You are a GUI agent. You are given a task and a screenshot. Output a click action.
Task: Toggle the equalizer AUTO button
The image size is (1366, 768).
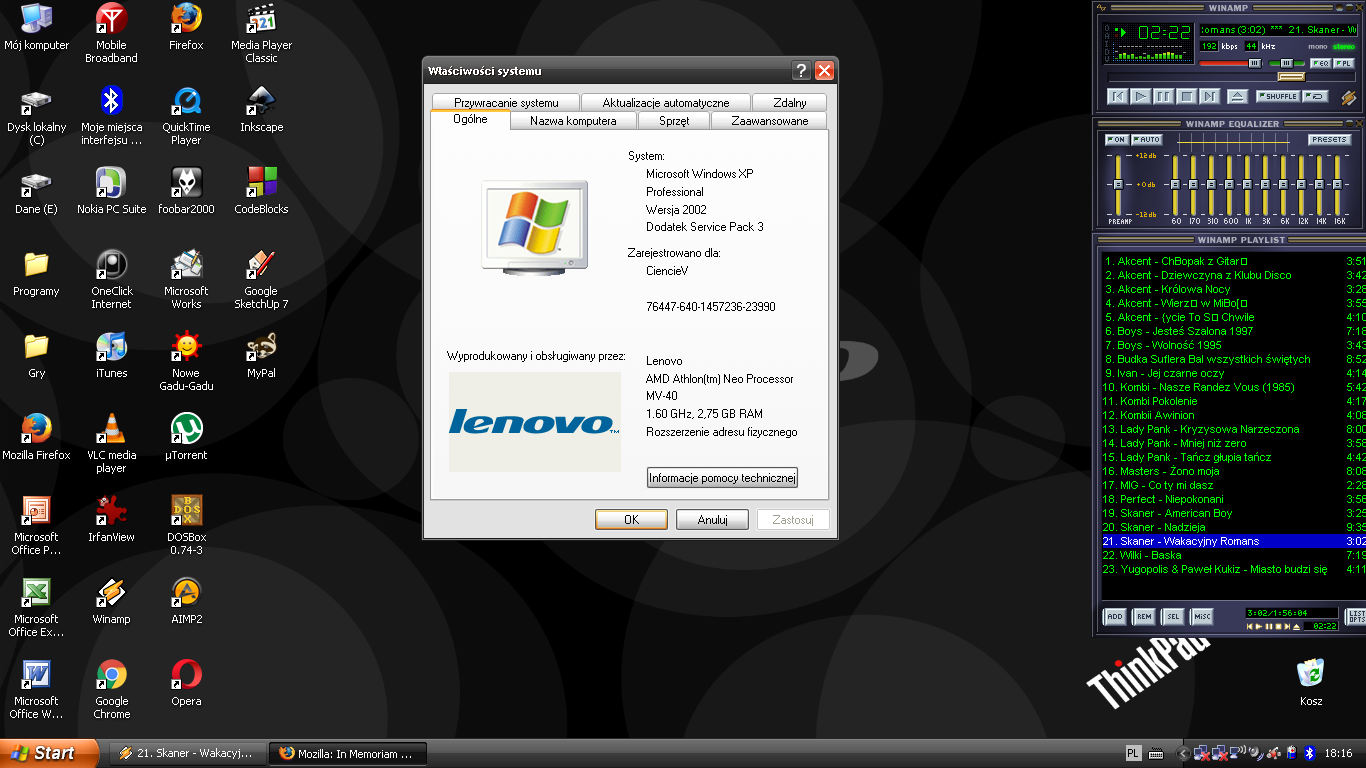pyautogui.click(x=1147, y=140)
